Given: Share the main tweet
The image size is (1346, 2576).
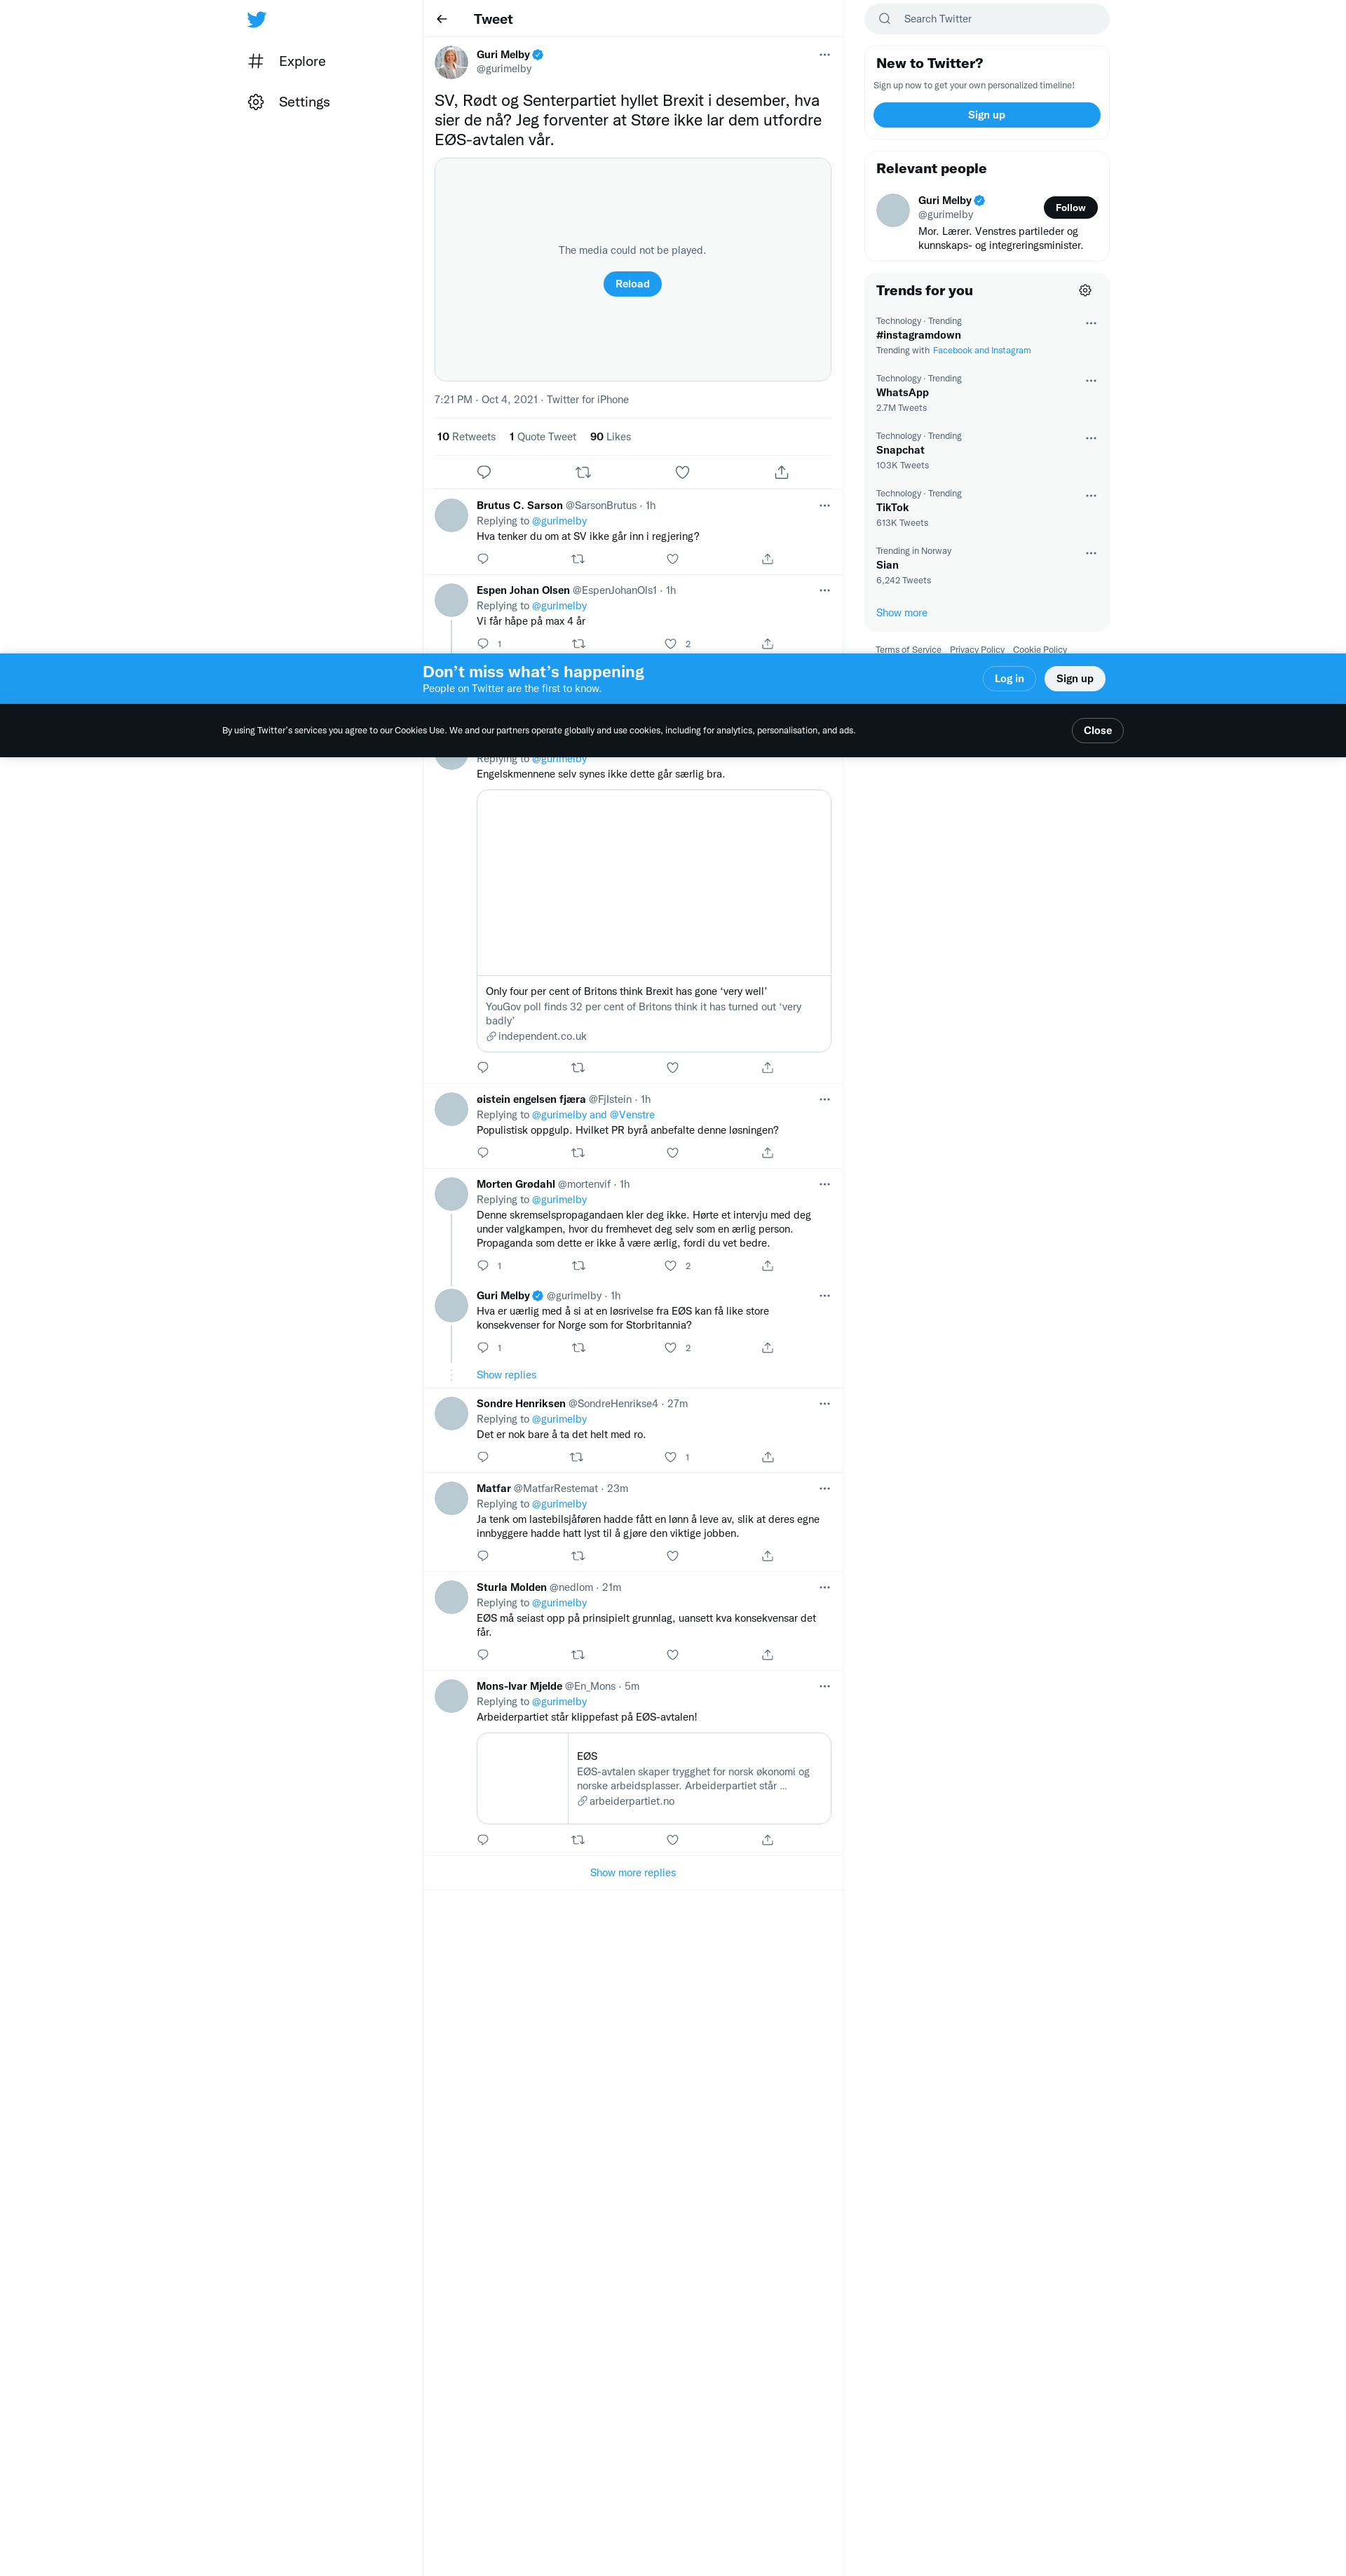Looking at the screenshot, I should point(782,472).
